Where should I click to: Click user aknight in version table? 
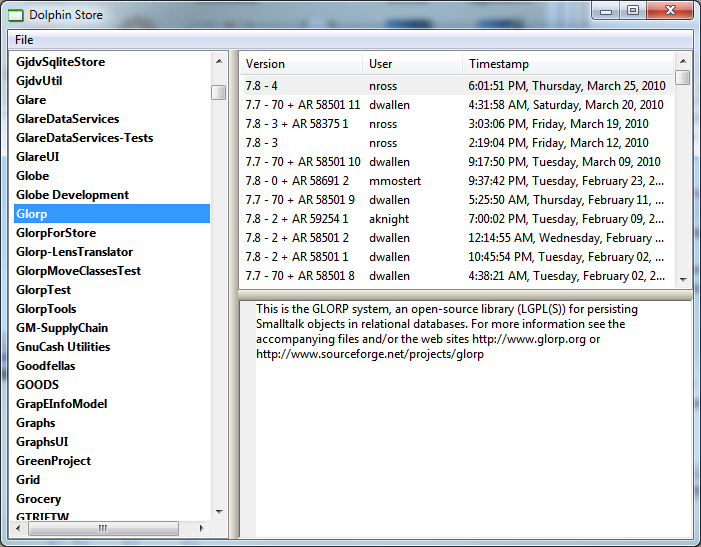coord(389,219)
